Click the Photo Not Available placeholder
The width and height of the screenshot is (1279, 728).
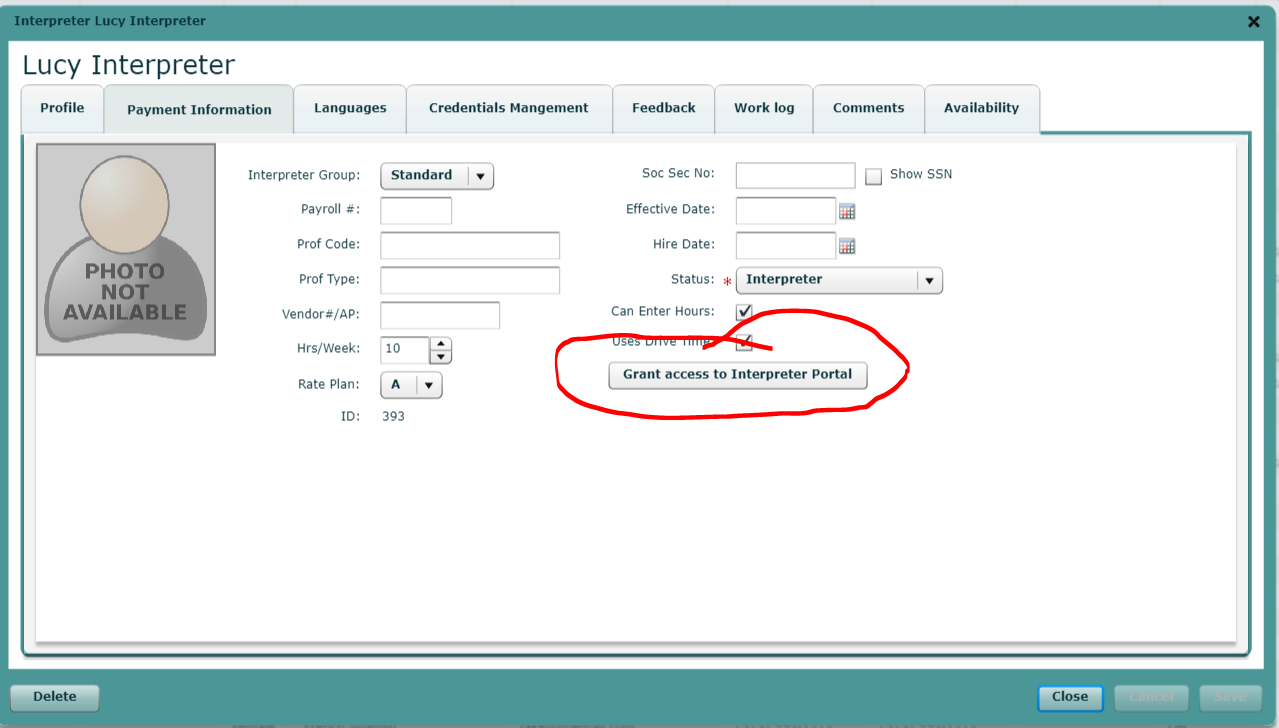[126, 250]
